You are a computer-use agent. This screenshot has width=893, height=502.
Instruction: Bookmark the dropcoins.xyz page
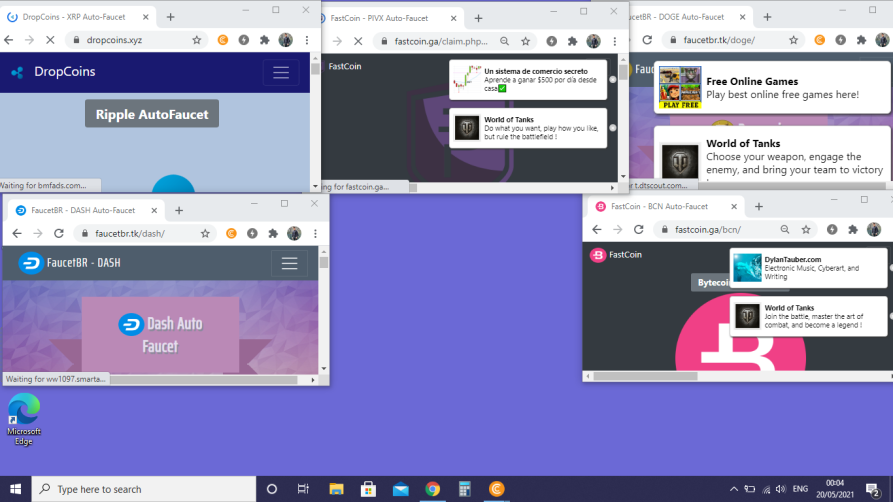[196, 40]
